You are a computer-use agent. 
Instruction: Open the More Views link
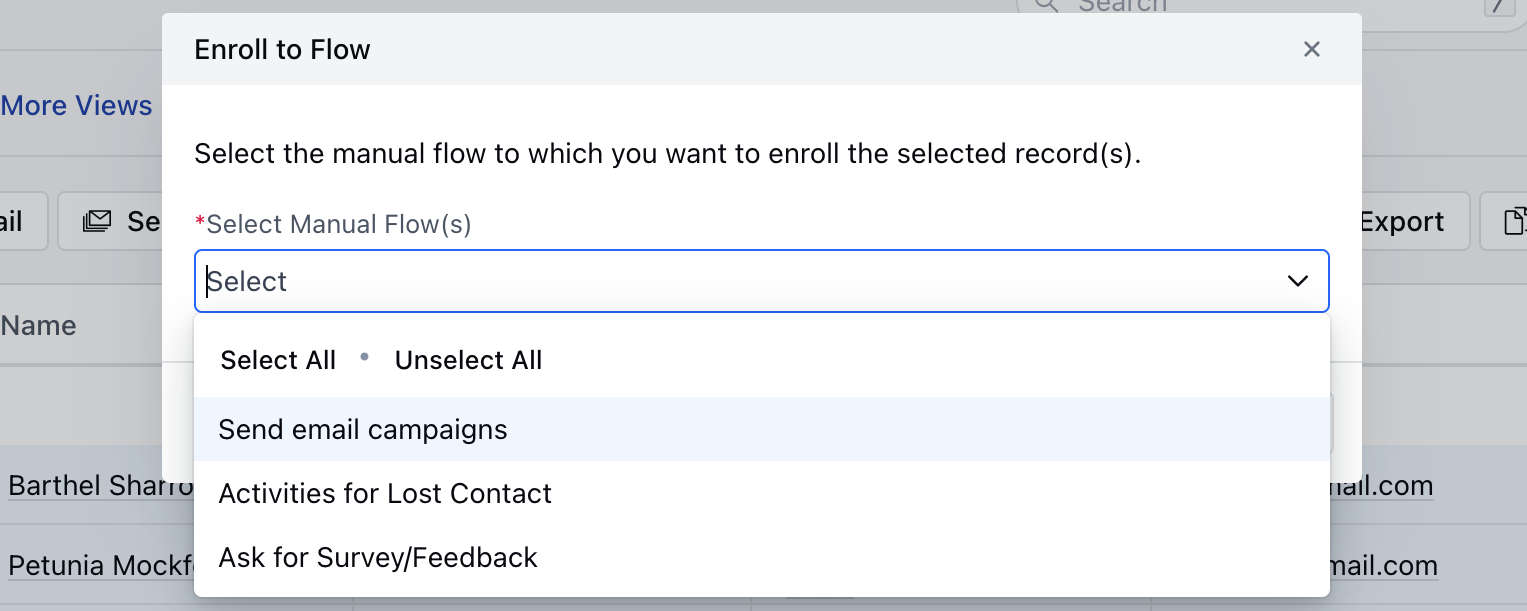[x=77, y=106]
